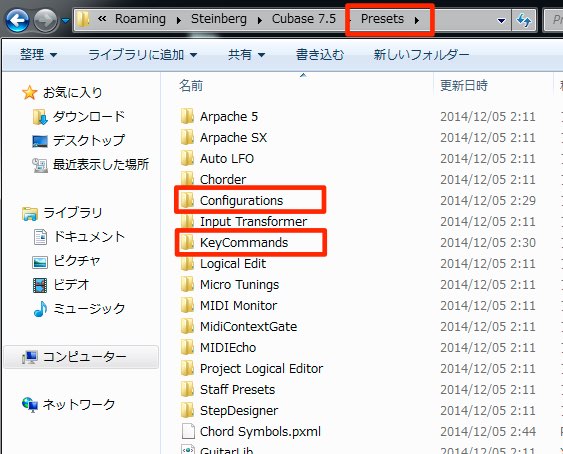The image size is (563, 454).
Task: Open the Configurations folder icon
Action: click(x=187, y=200)
